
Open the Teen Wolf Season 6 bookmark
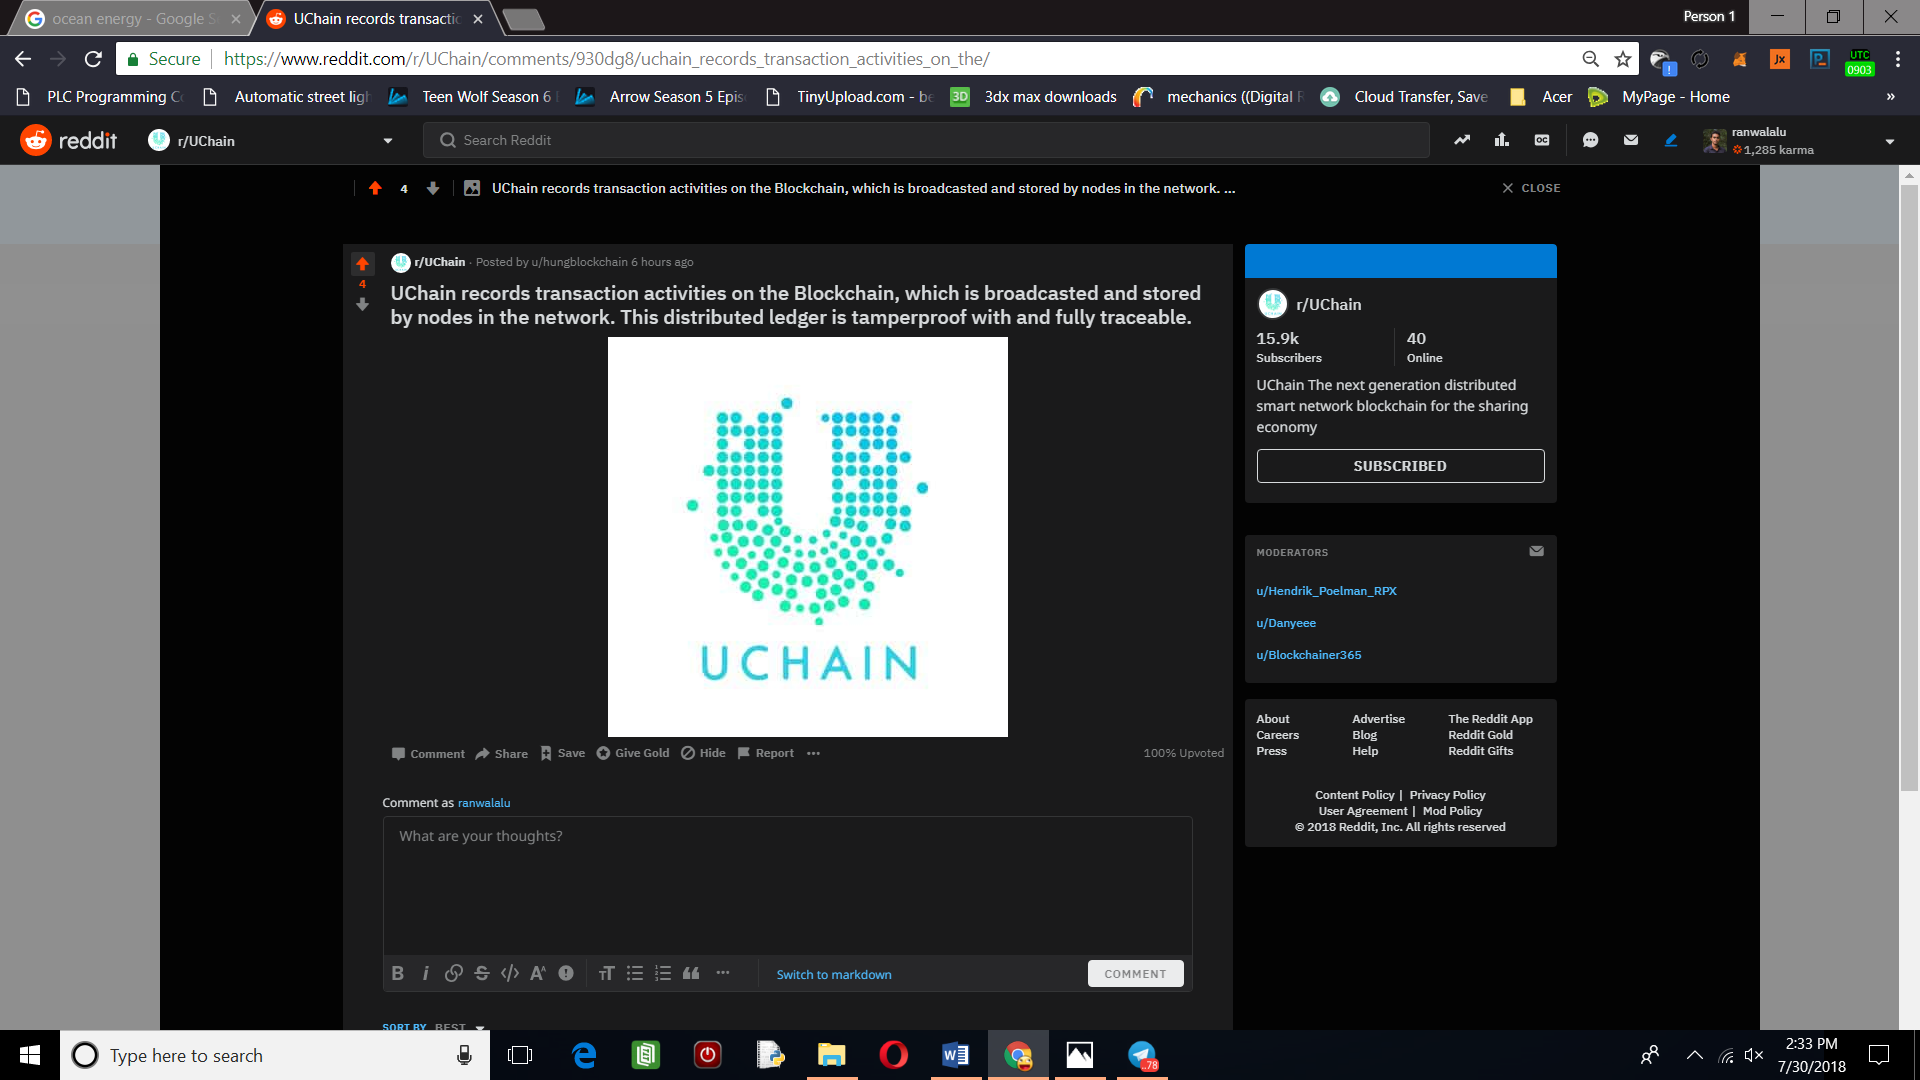(x=474, y=97)
